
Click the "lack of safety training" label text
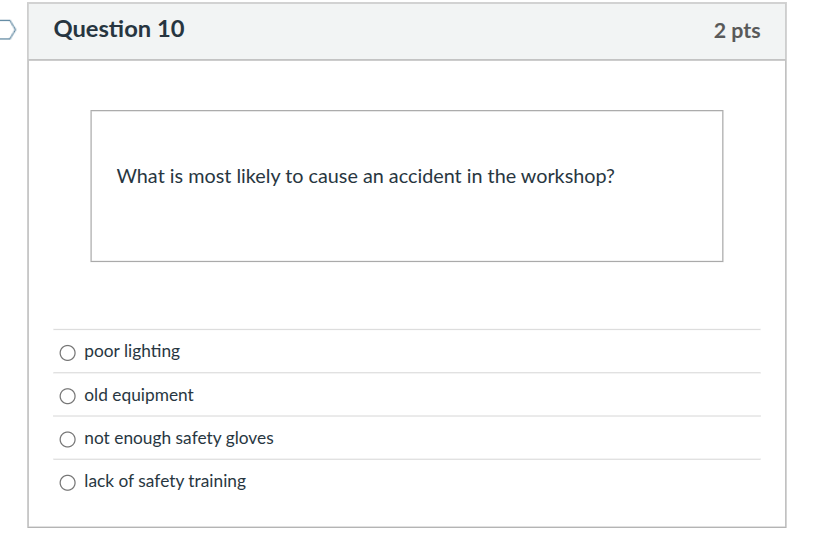click(x=165, y=482)
